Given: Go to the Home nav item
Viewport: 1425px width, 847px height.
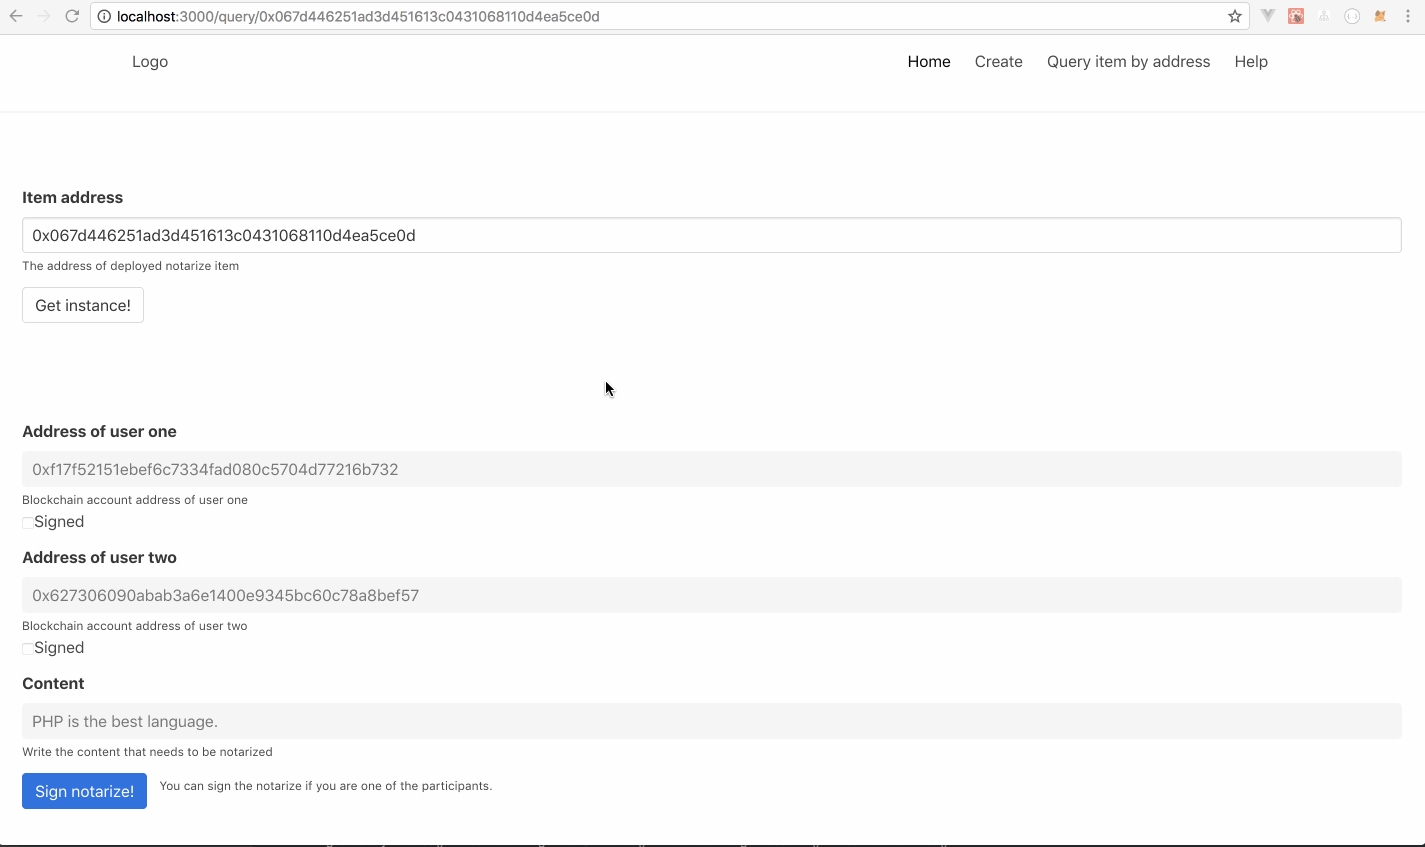Looking at the screenshot, I should tap(929, 62).
